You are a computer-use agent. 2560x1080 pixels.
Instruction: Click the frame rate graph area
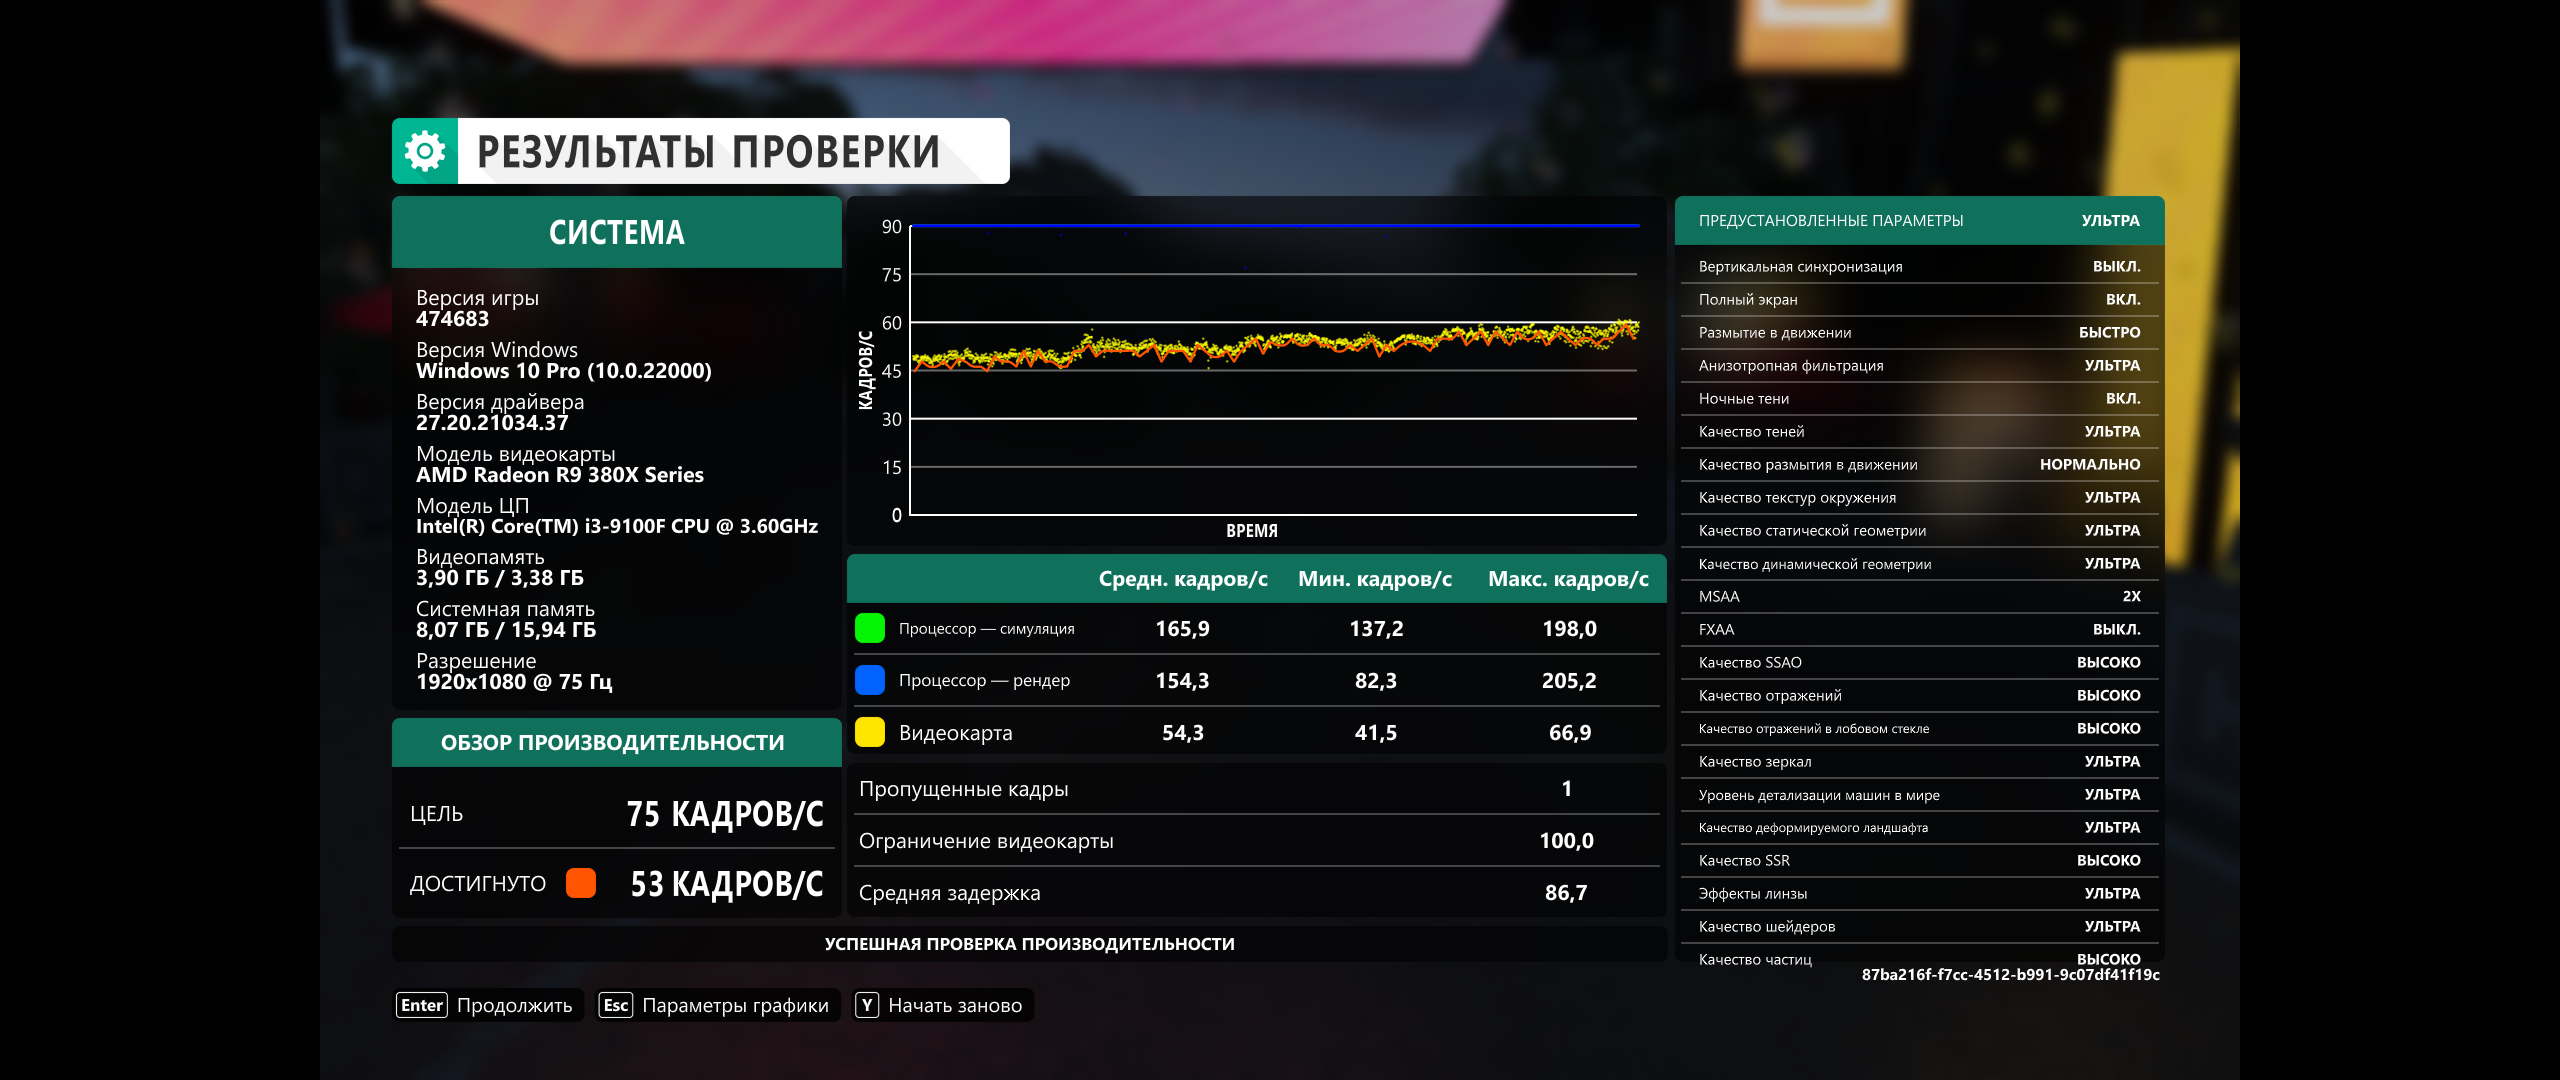coord(1272,370)
